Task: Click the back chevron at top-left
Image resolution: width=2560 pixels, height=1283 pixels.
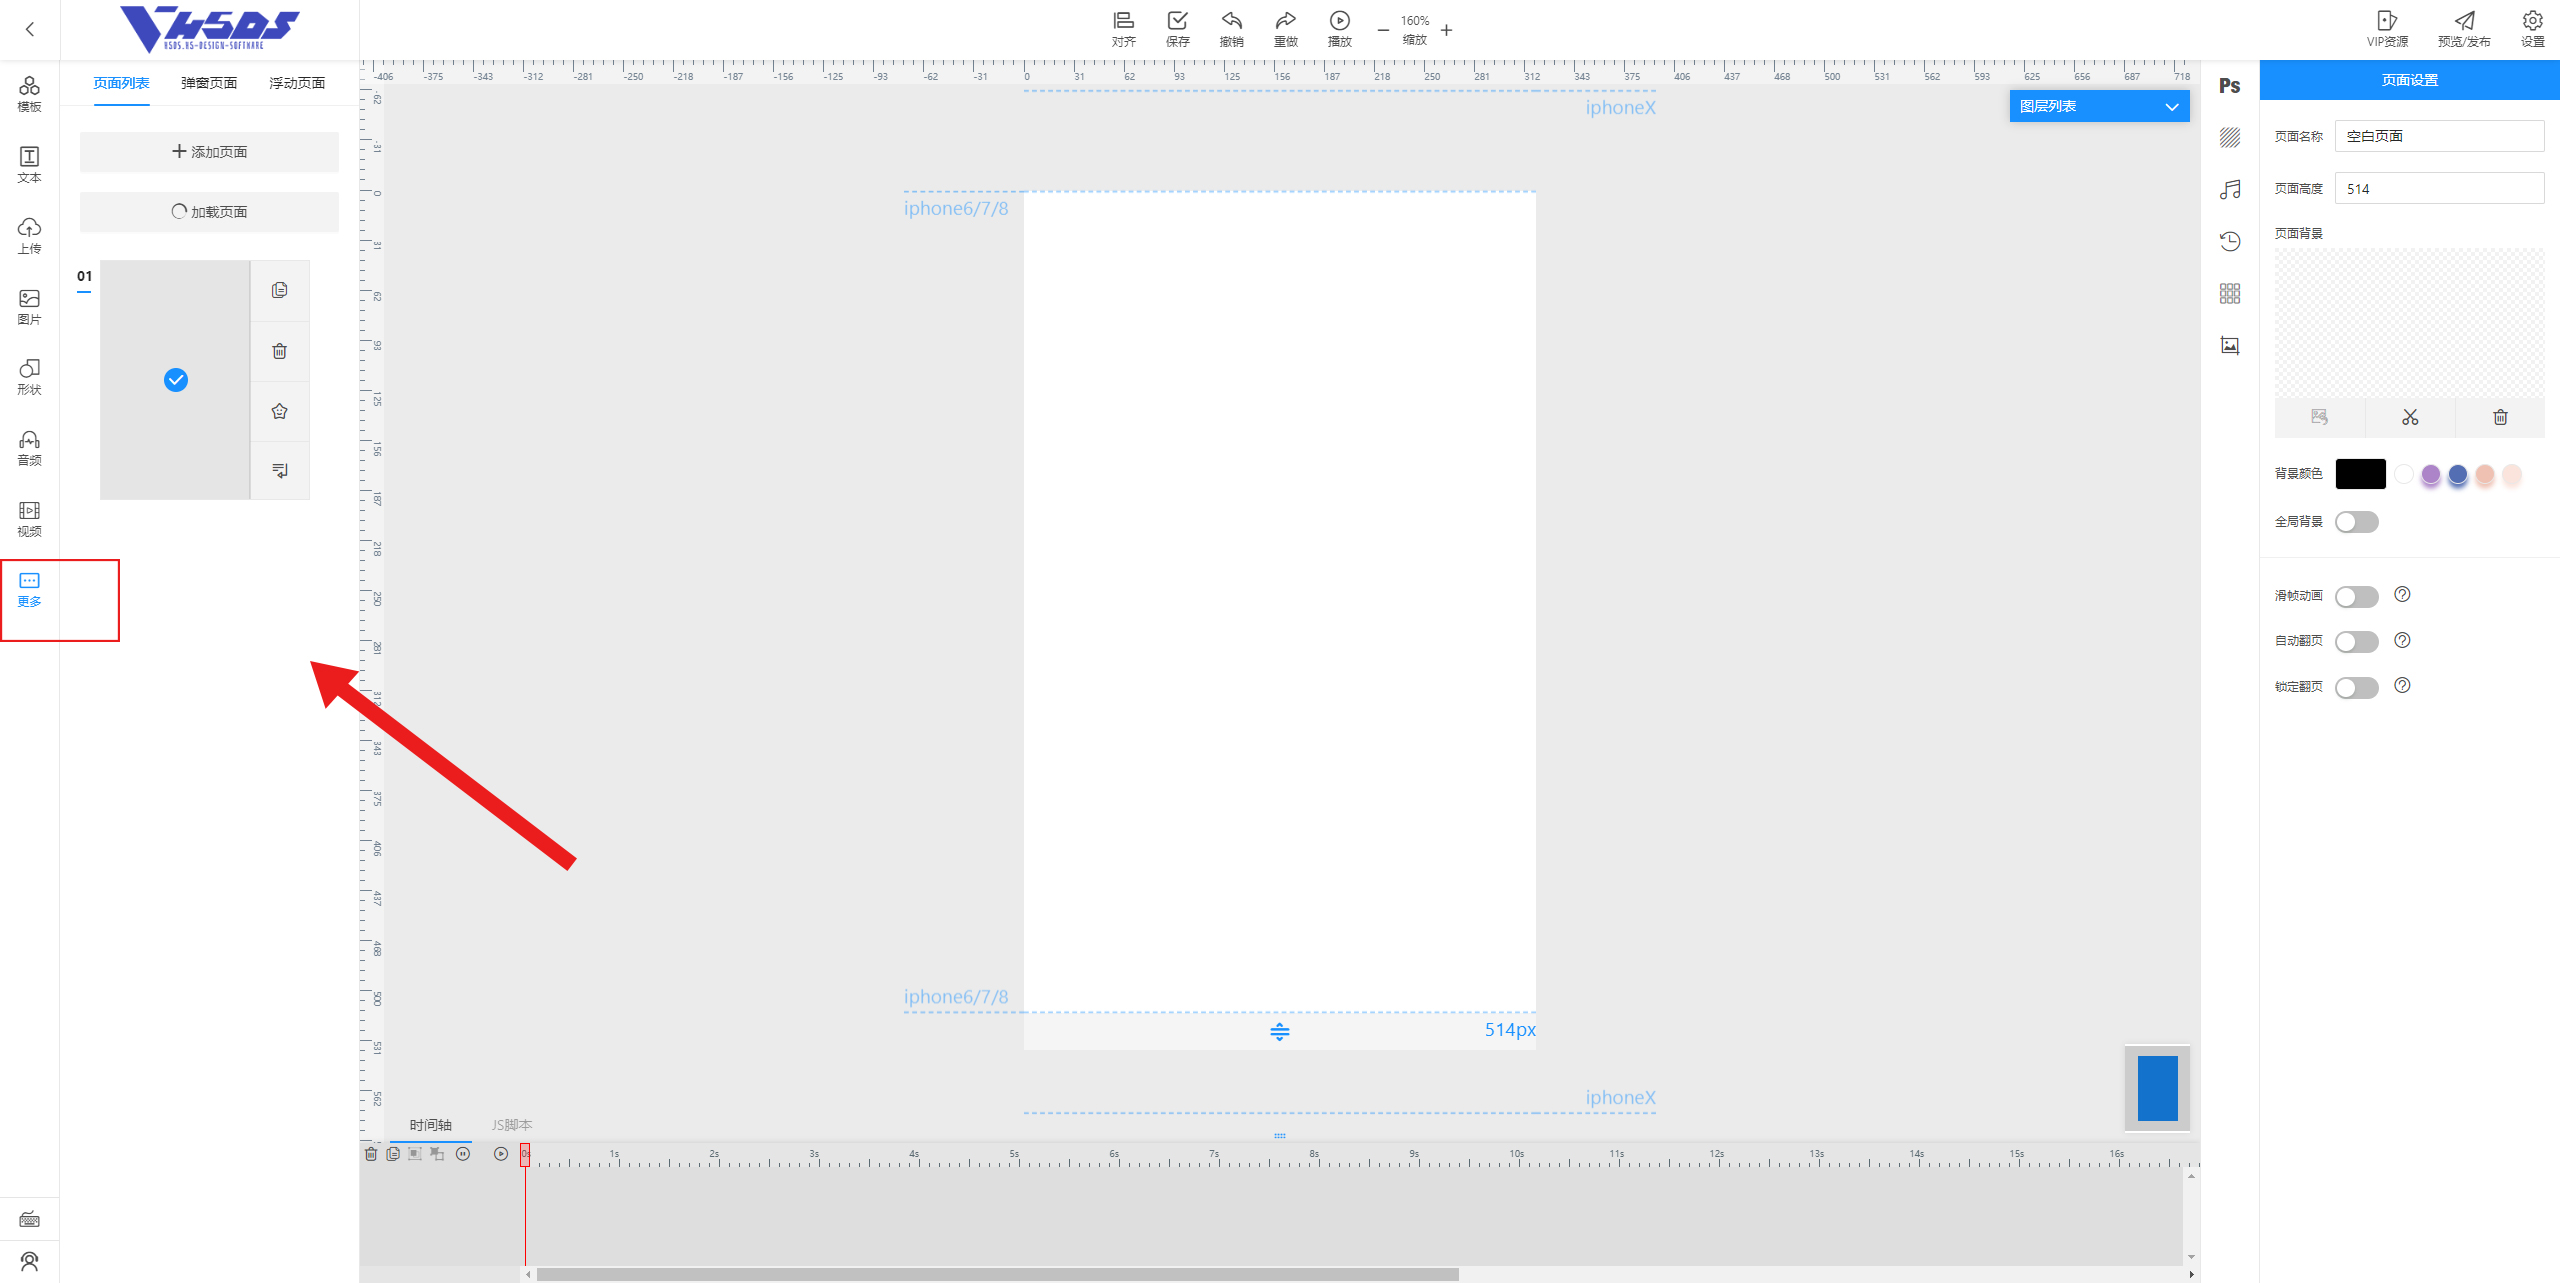Action: coord(30,29)
